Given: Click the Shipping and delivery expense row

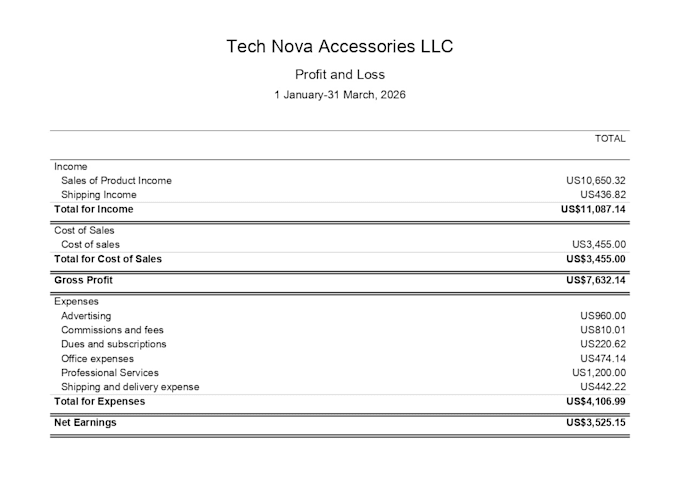Looking at the screenshot, I should [x=340, y=387].
